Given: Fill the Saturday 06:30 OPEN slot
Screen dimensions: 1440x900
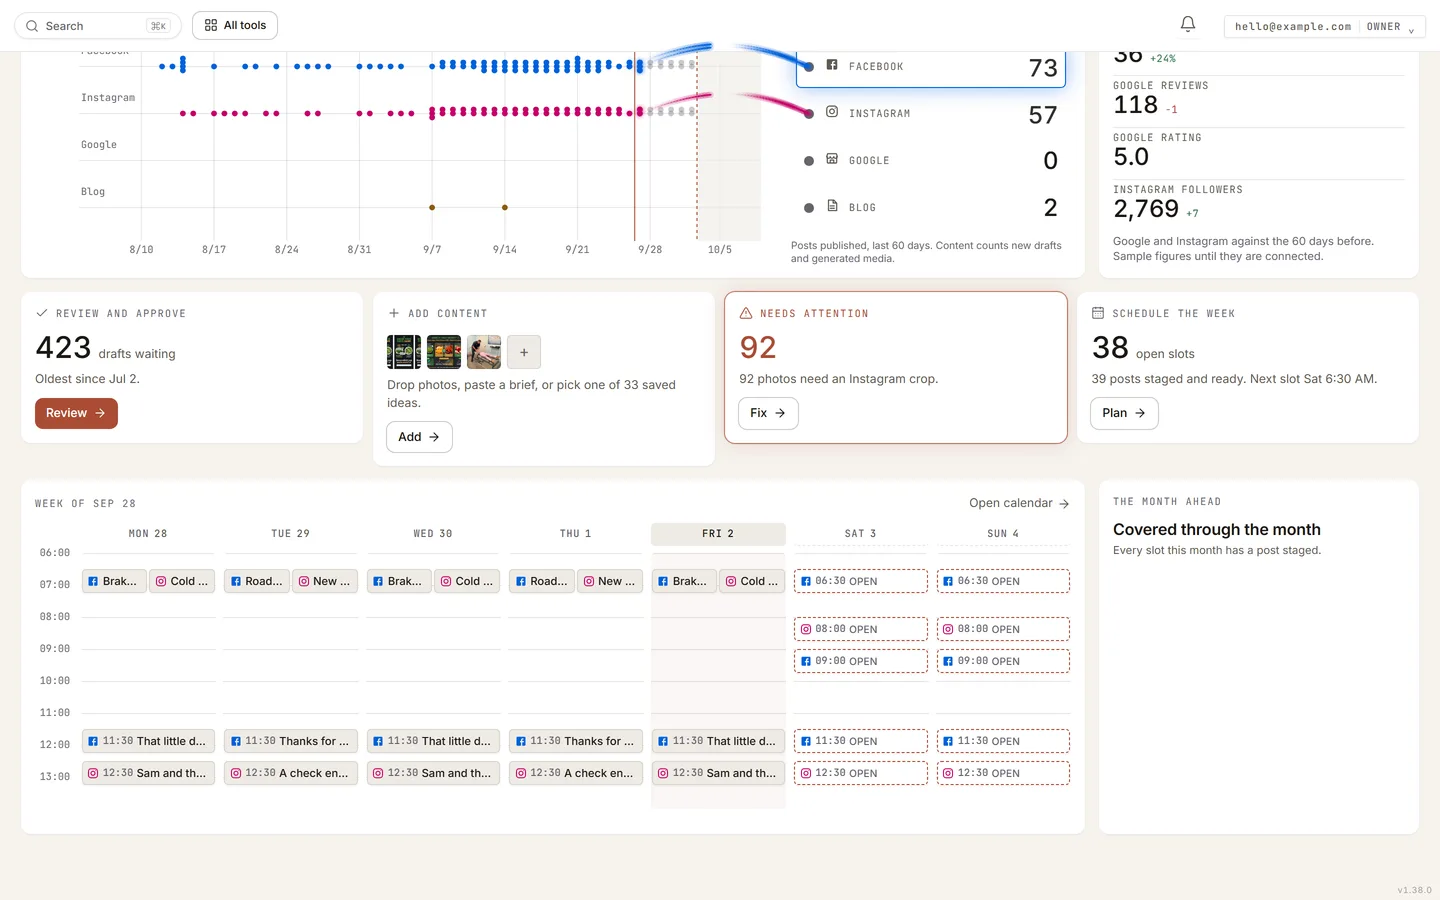Looking at the screenshot, I should [x=861, y=581].
